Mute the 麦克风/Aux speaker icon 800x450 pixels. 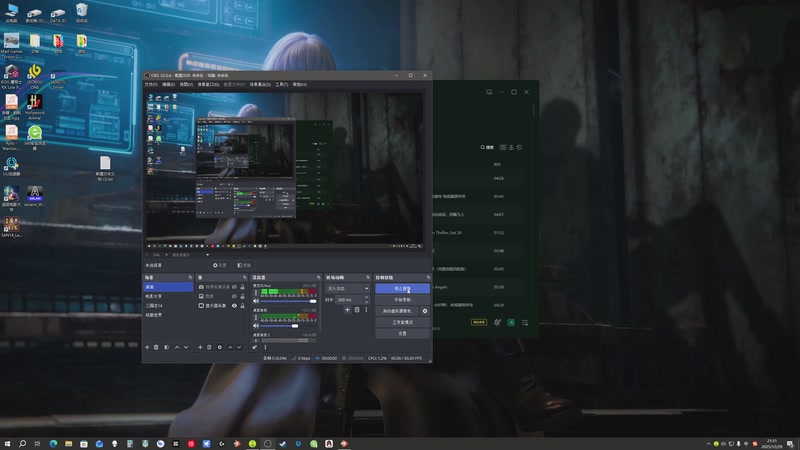tap(256, 301)
